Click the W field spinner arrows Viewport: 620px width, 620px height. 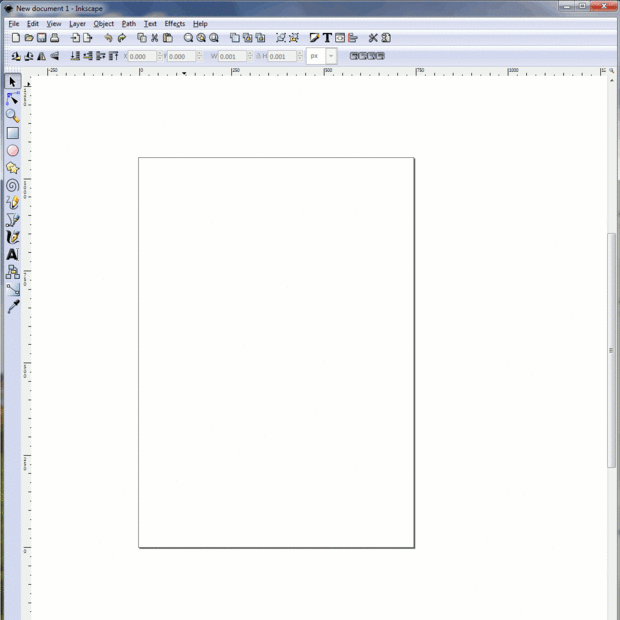click(250, 56)
